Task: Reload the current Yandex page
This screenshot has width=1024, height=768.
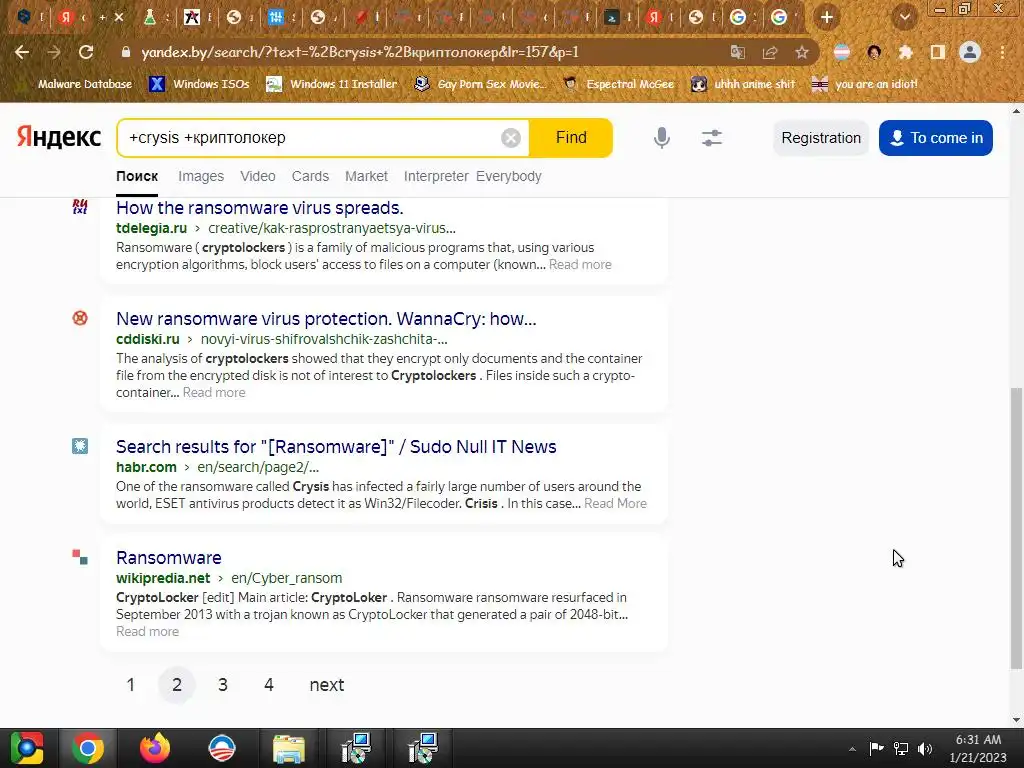Action: (x=86, y=52)
